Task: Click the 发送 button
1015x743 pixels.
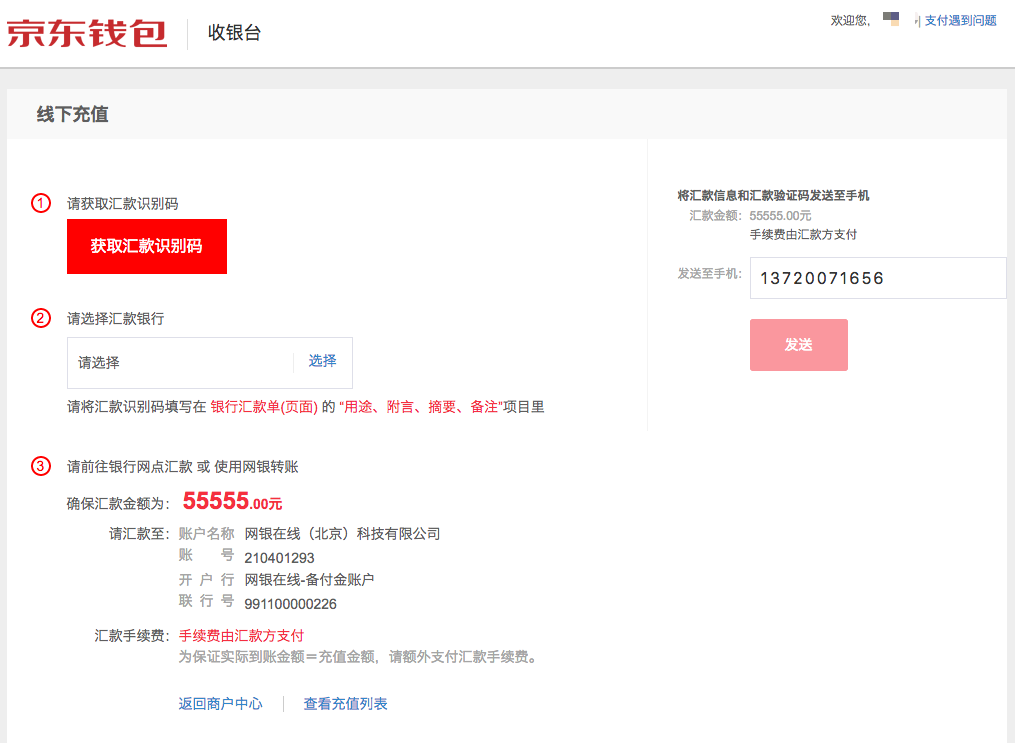Action: pyautogui.click(x=799, y=345)
